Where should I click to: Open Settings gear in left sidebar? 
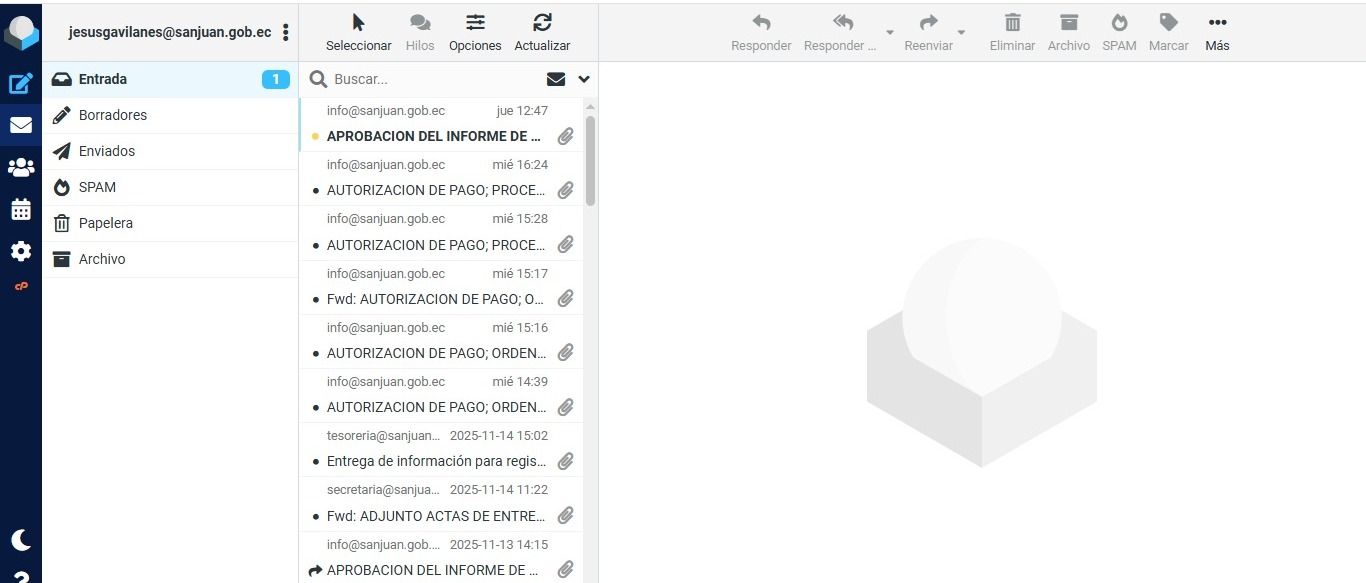click(x=21, y=252)
